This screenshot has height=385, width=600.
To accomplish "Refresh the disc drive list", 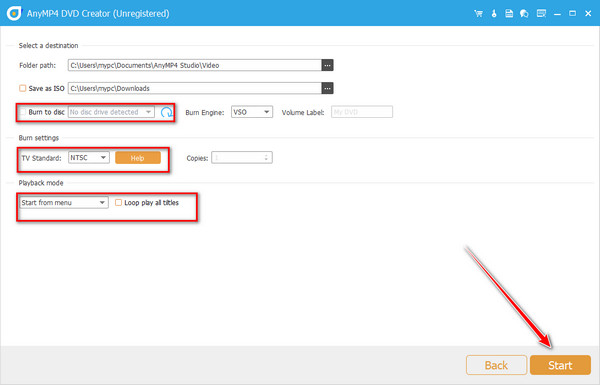I will click(166, 112).
